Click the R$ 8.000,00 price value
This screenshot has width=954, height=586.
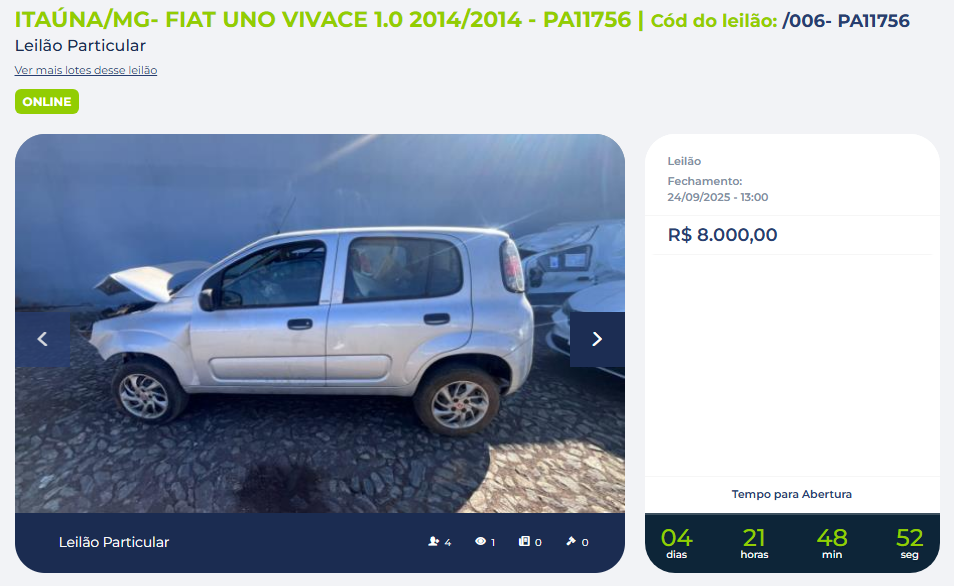pyautogui.click(x=722, y=235)
